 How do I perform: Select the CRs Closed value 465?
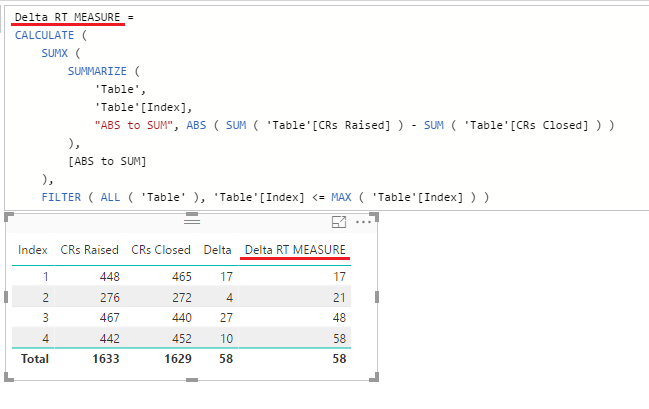coord(182,277)
